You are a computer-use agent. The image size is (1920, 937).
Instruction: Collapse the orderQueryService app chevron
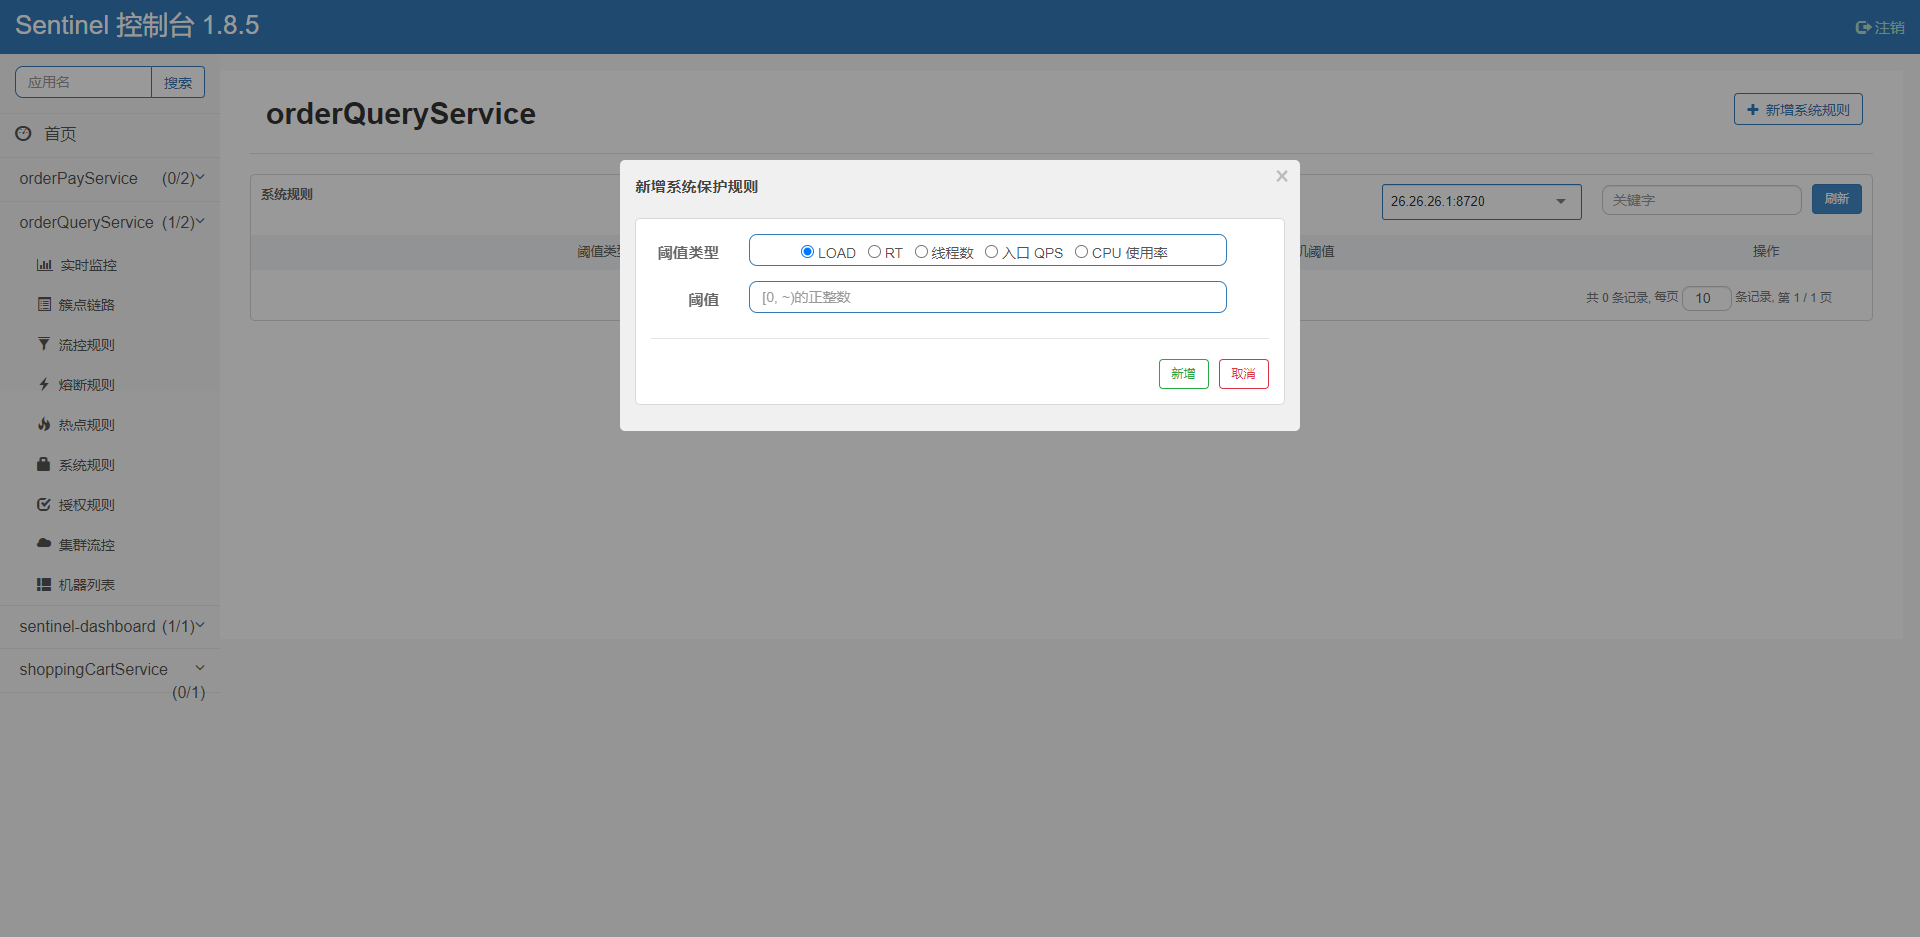pos(200,222)
